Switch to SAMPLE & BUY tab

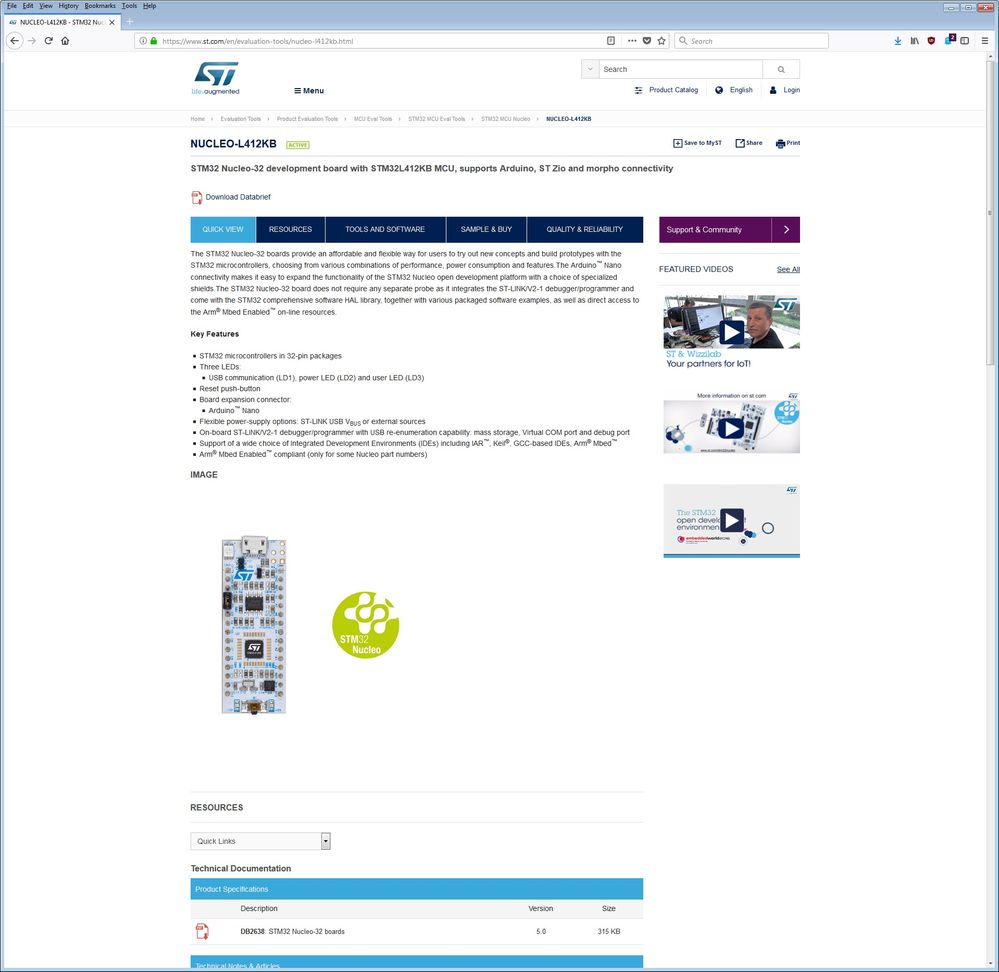pos(486,229)
